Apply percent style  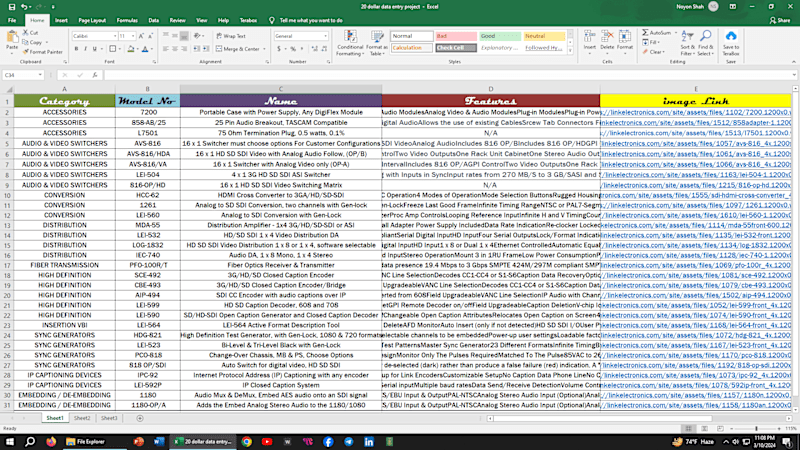[x=293, y=49]
